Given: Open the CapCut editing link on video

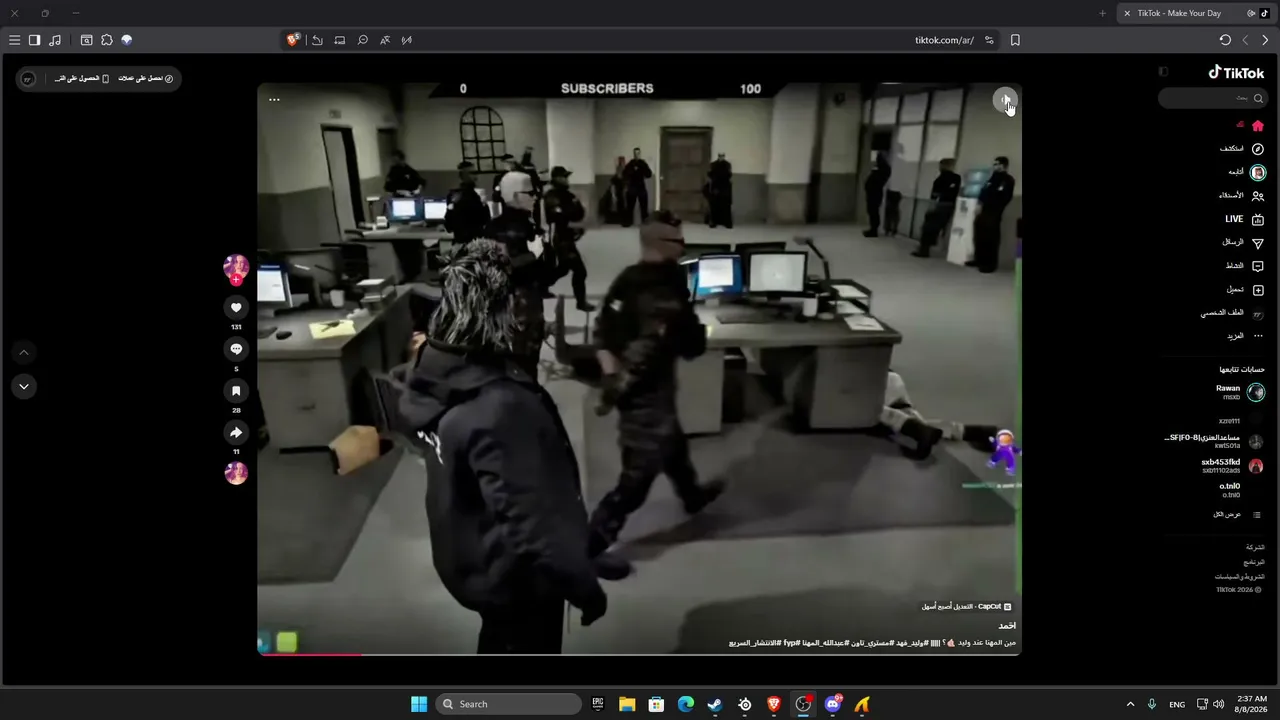Looking at the screenshot, I should click(x=967, y=607).
